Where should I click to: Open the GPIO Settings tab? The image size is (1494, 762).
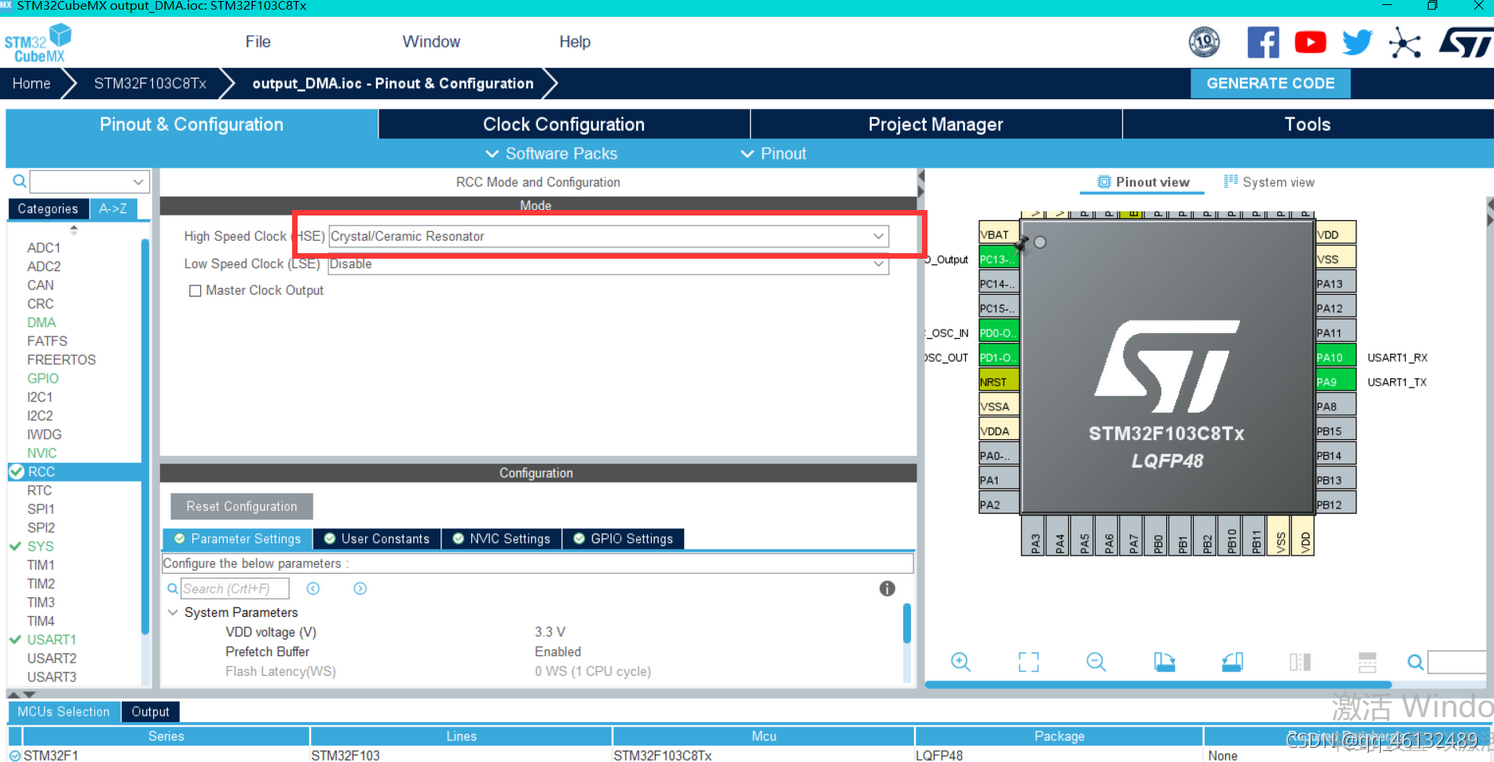[x=623, y=539]
